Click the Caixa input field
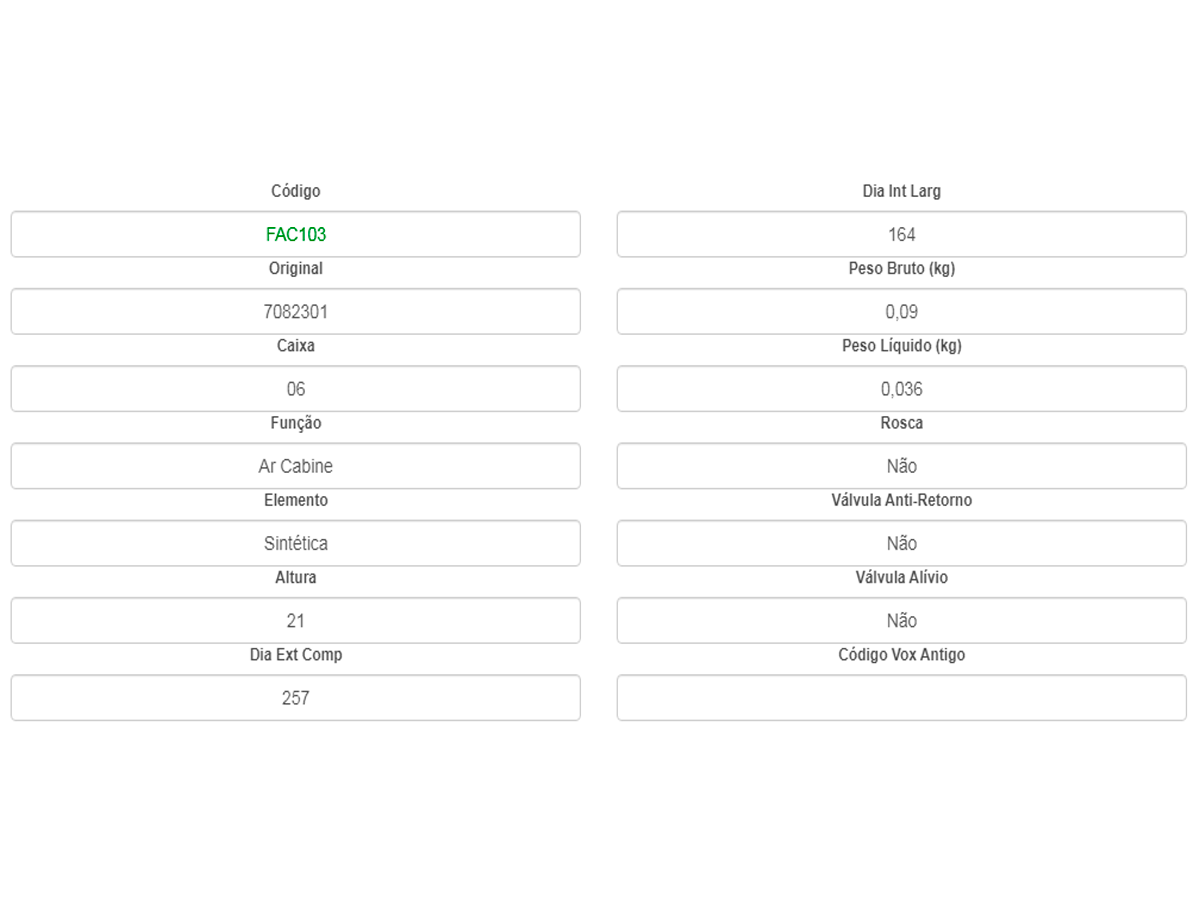 (x=295, y=389)
